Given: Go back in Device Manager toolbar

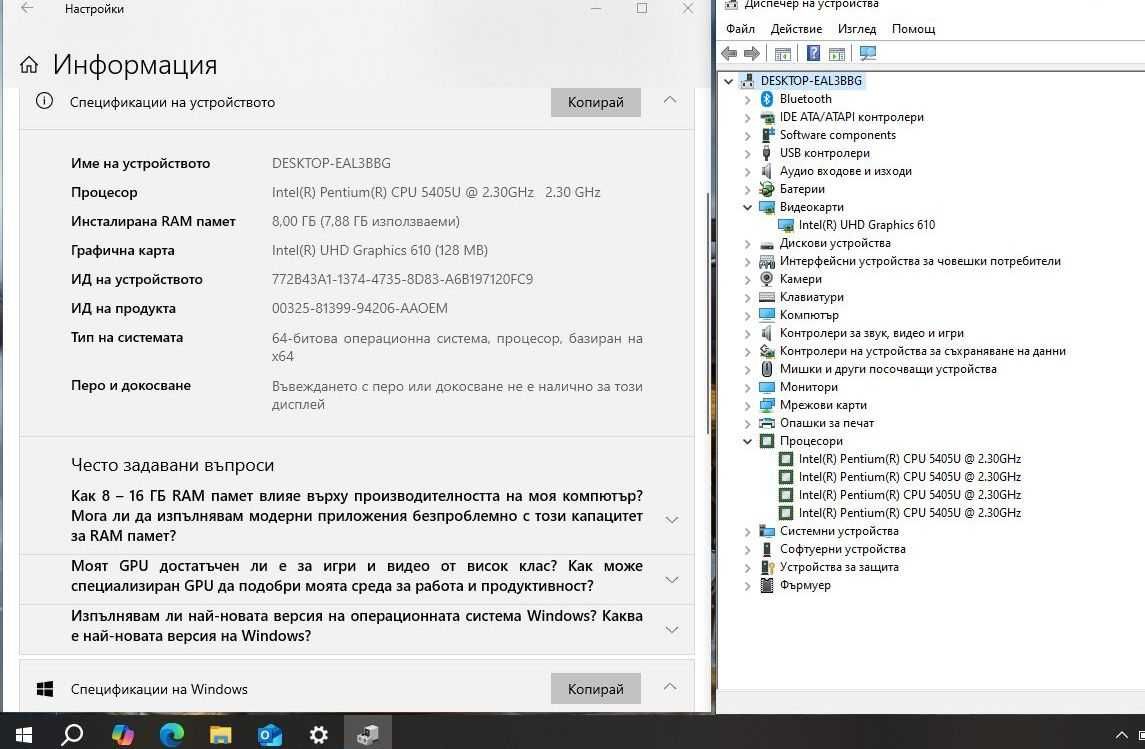Looking at the screenshot, I should click(729, 53).
